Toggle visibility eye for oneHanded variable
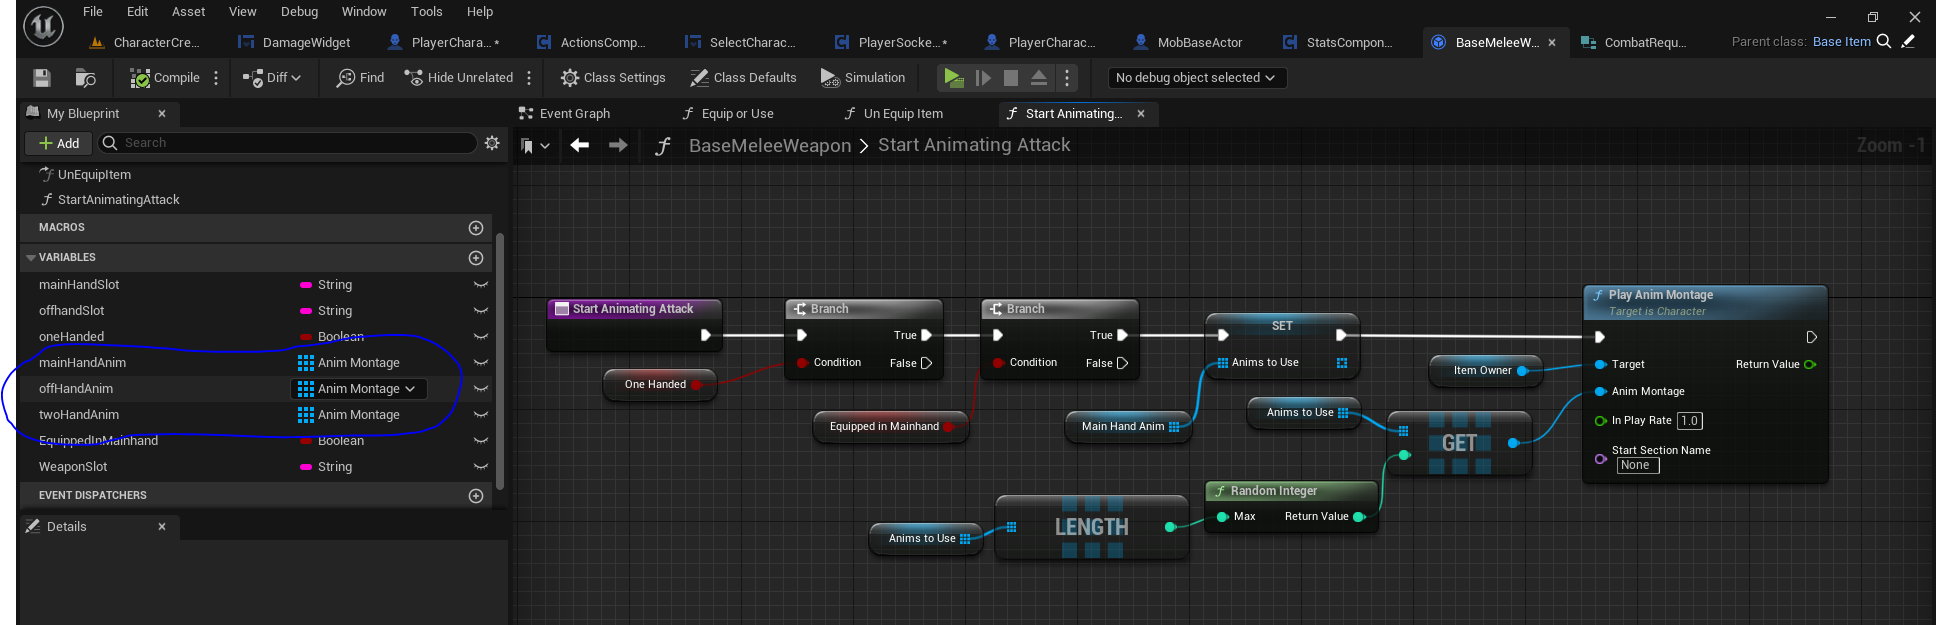Screen dimensions: 1936x625 coord(481,337)
